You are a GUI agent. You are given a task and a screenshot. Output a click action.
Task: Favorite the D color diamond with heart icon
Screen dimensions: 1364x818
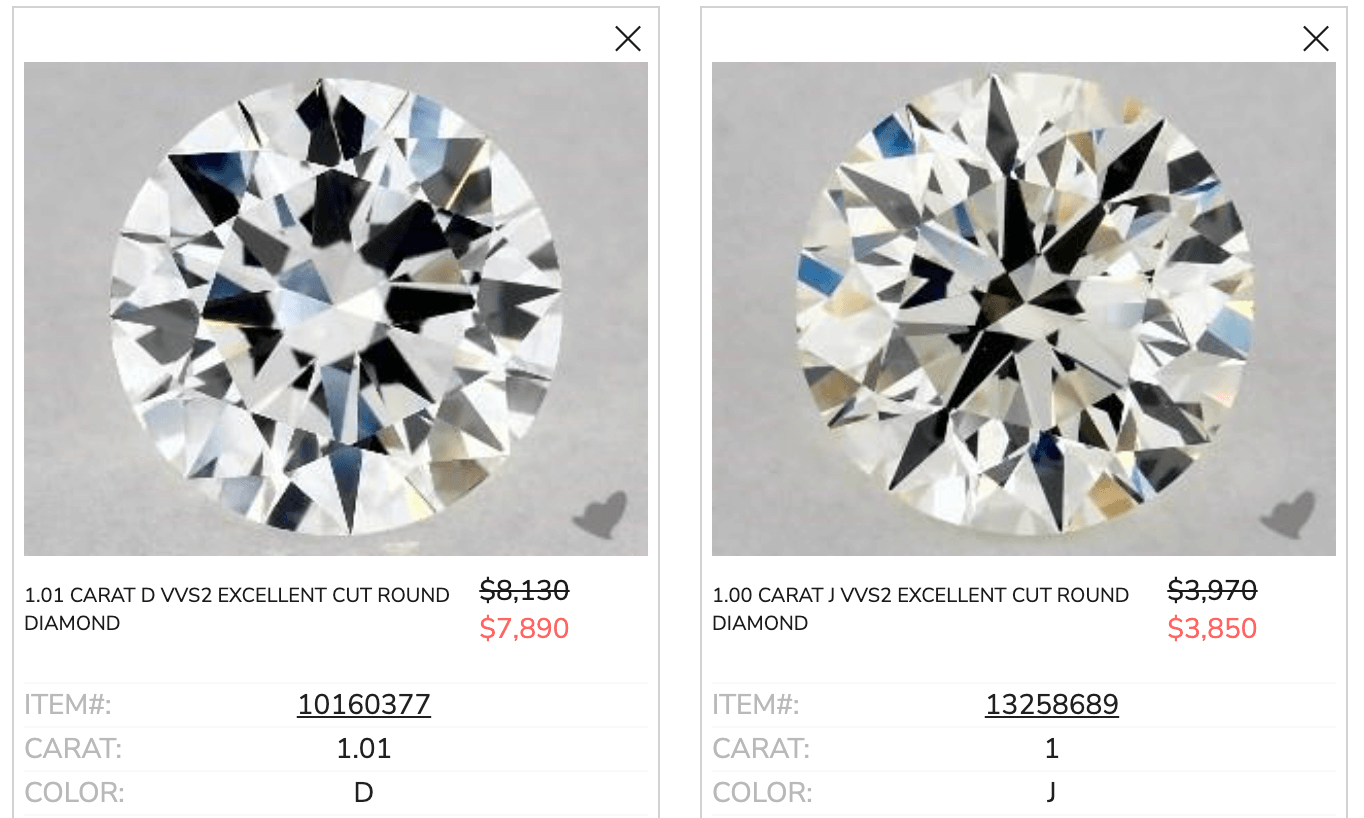coord(601,514)
